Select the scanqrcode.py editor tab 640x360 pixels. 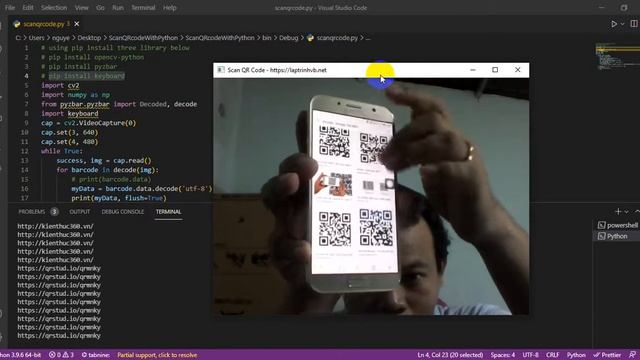pos(44,24)
